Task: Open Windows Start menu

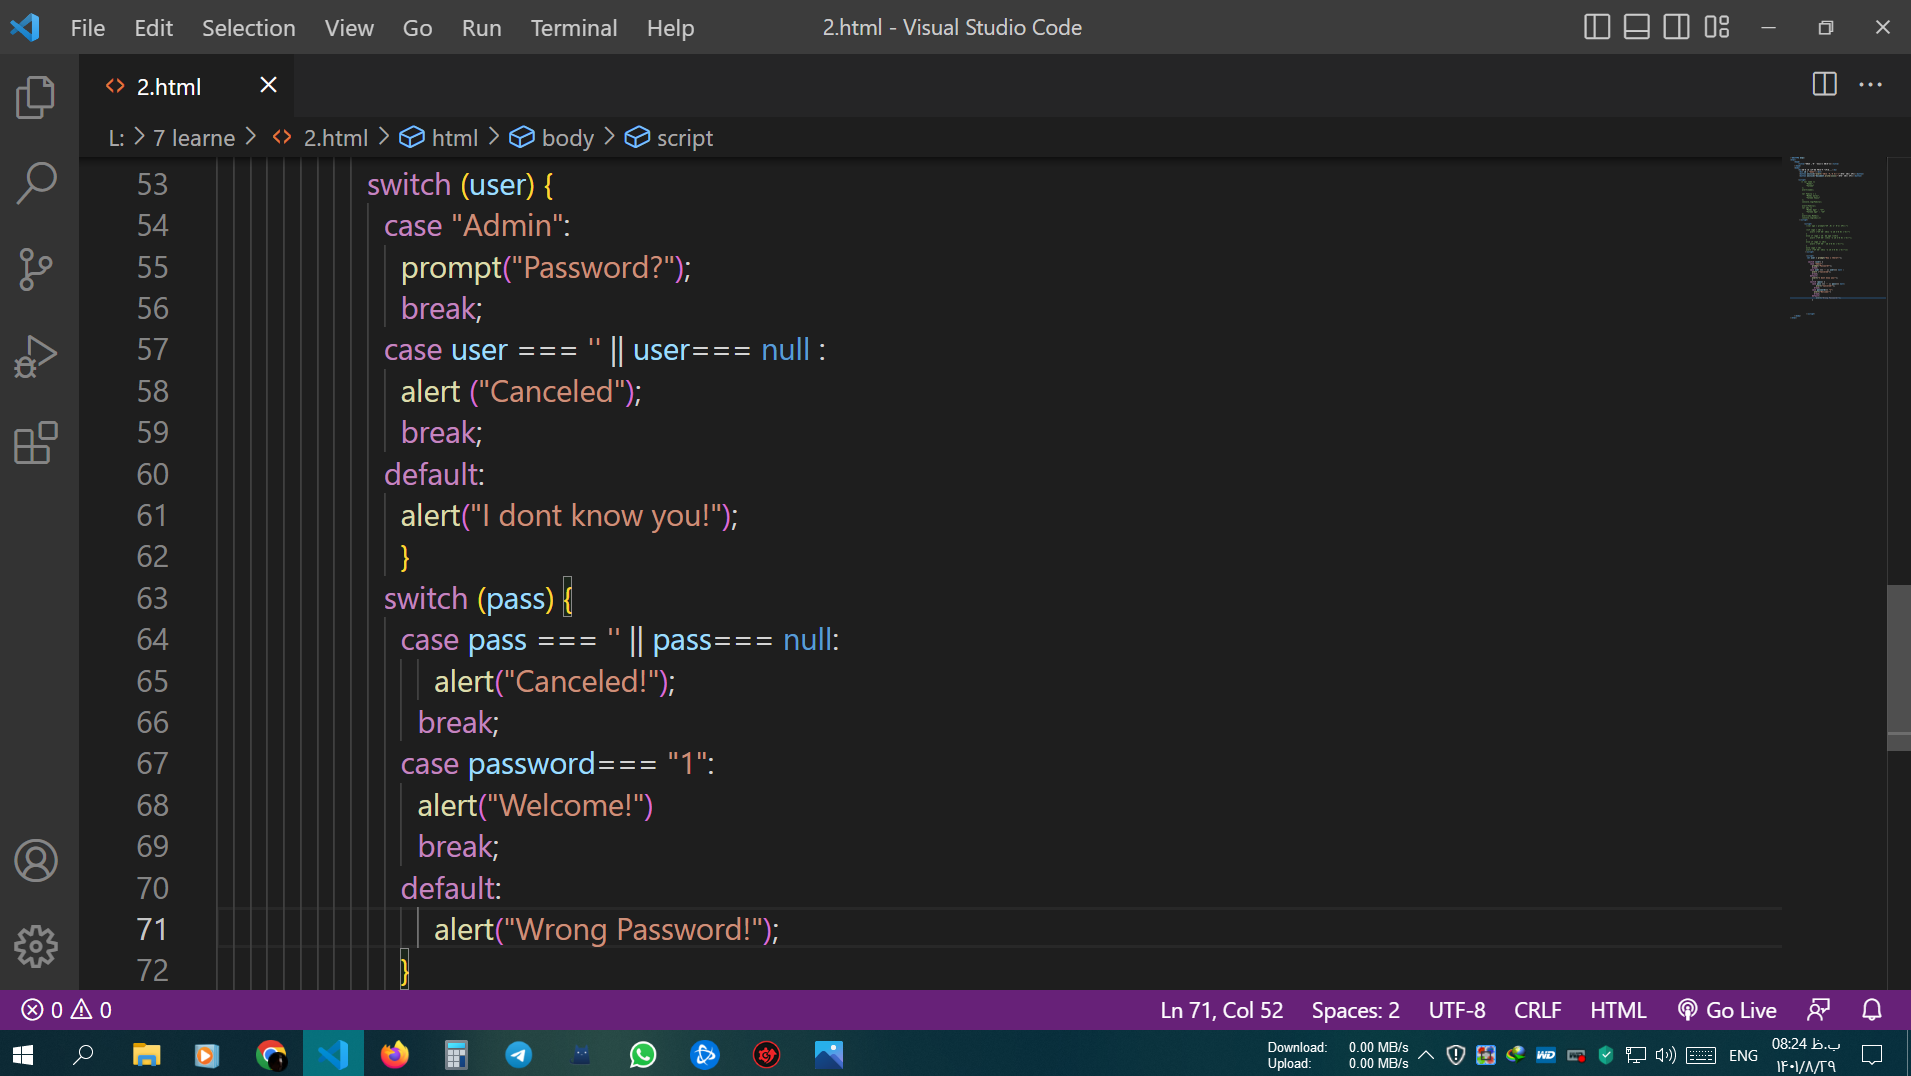Action: click(23, 1054)
